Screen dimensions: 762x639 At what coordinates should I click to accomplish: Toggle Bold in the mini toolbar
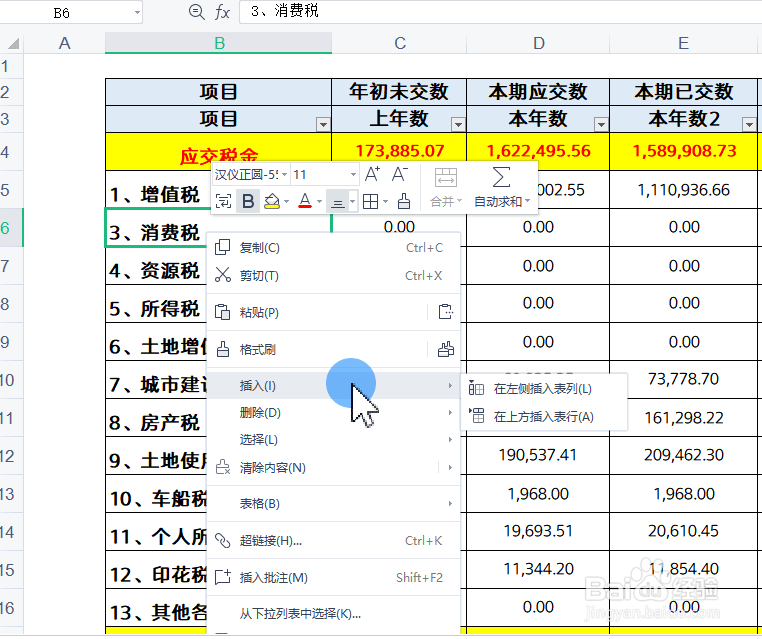(248, 201)
